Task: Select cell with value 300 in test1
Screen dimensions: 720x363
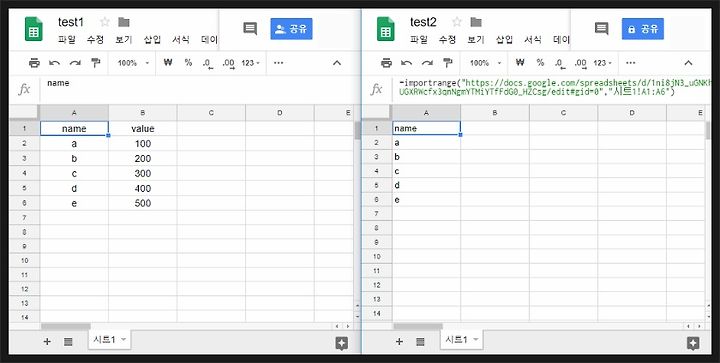Action: pyautogui.click(x=143, y=173)
